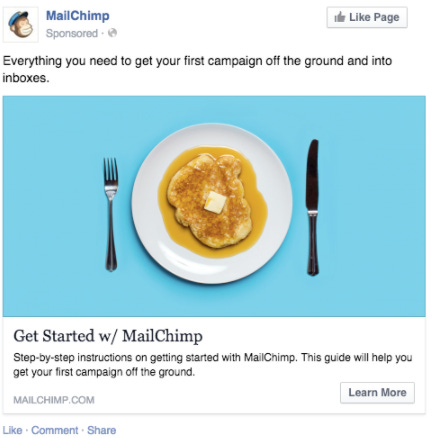Click the Sponsored label under MailChimp
The image size is (432, 438).
(x=72, y=33)
